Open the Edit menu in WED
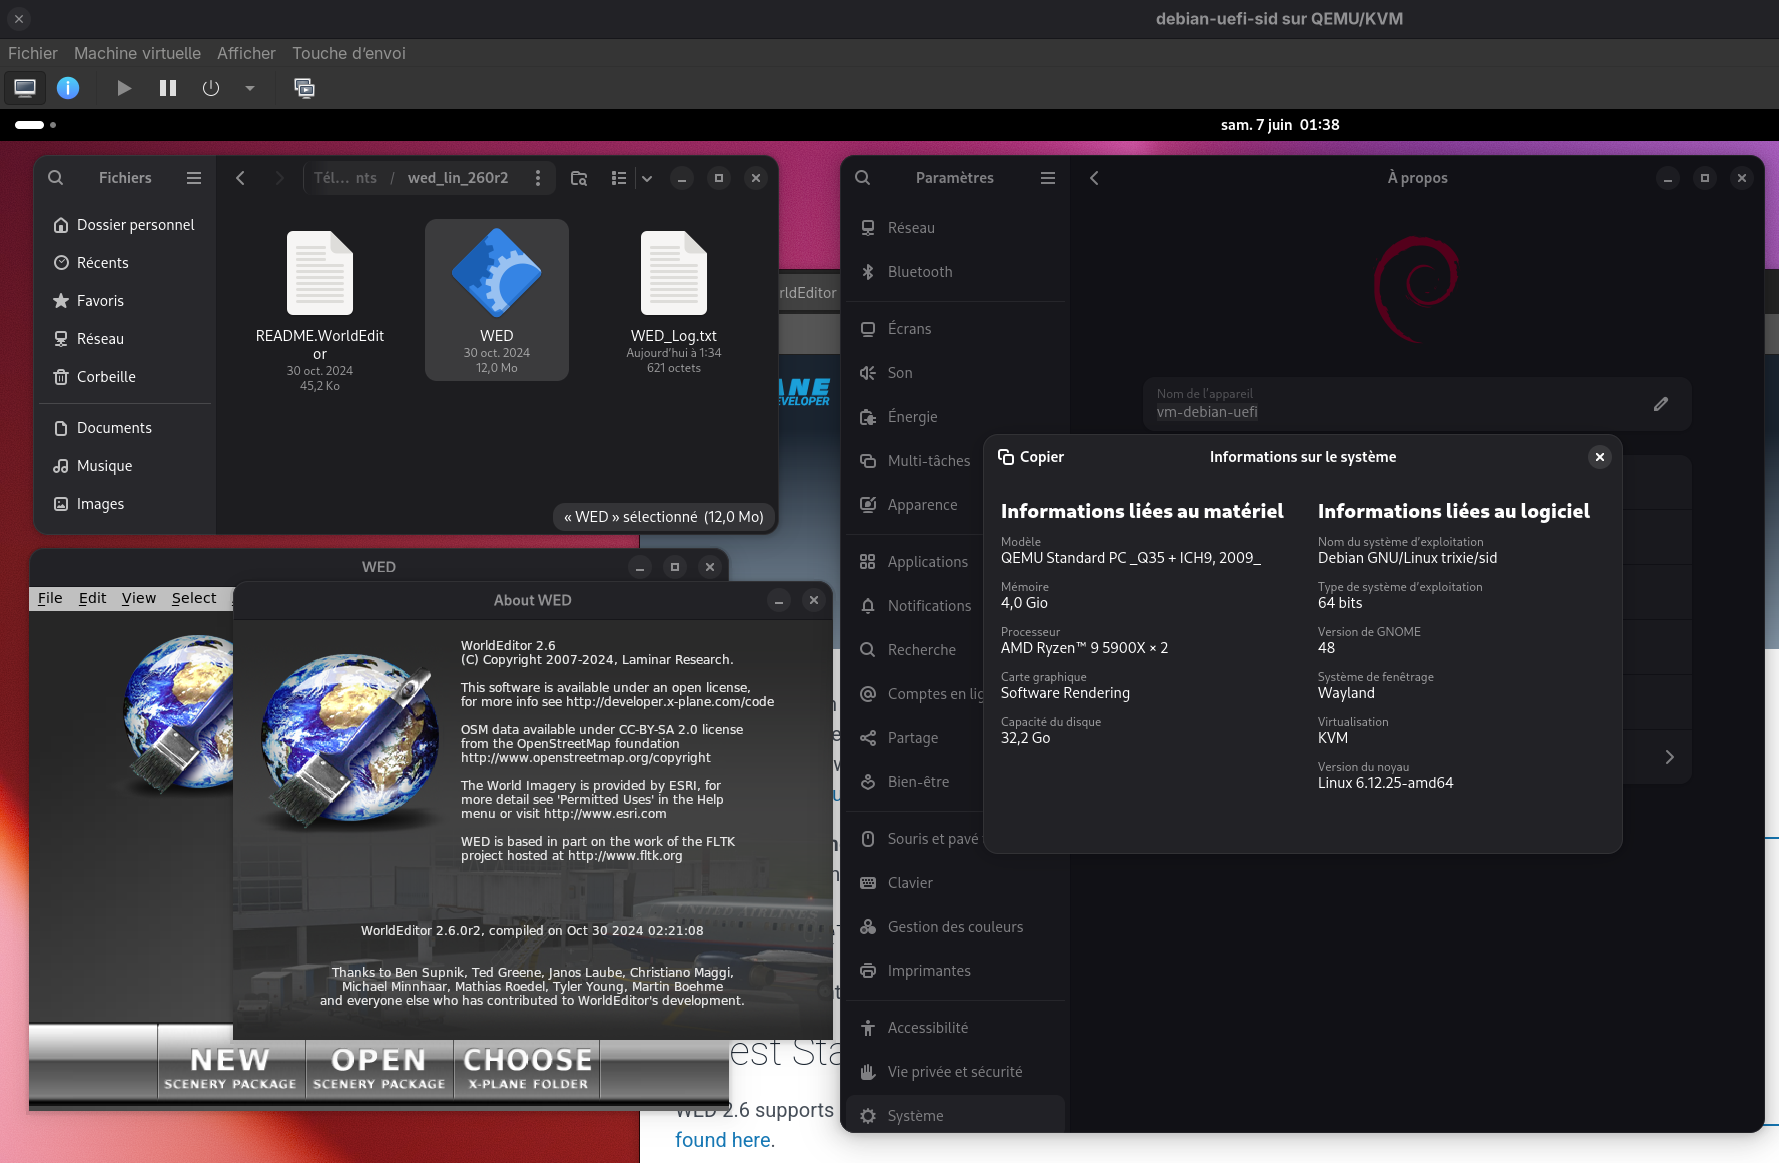 [x=92, y=598]
